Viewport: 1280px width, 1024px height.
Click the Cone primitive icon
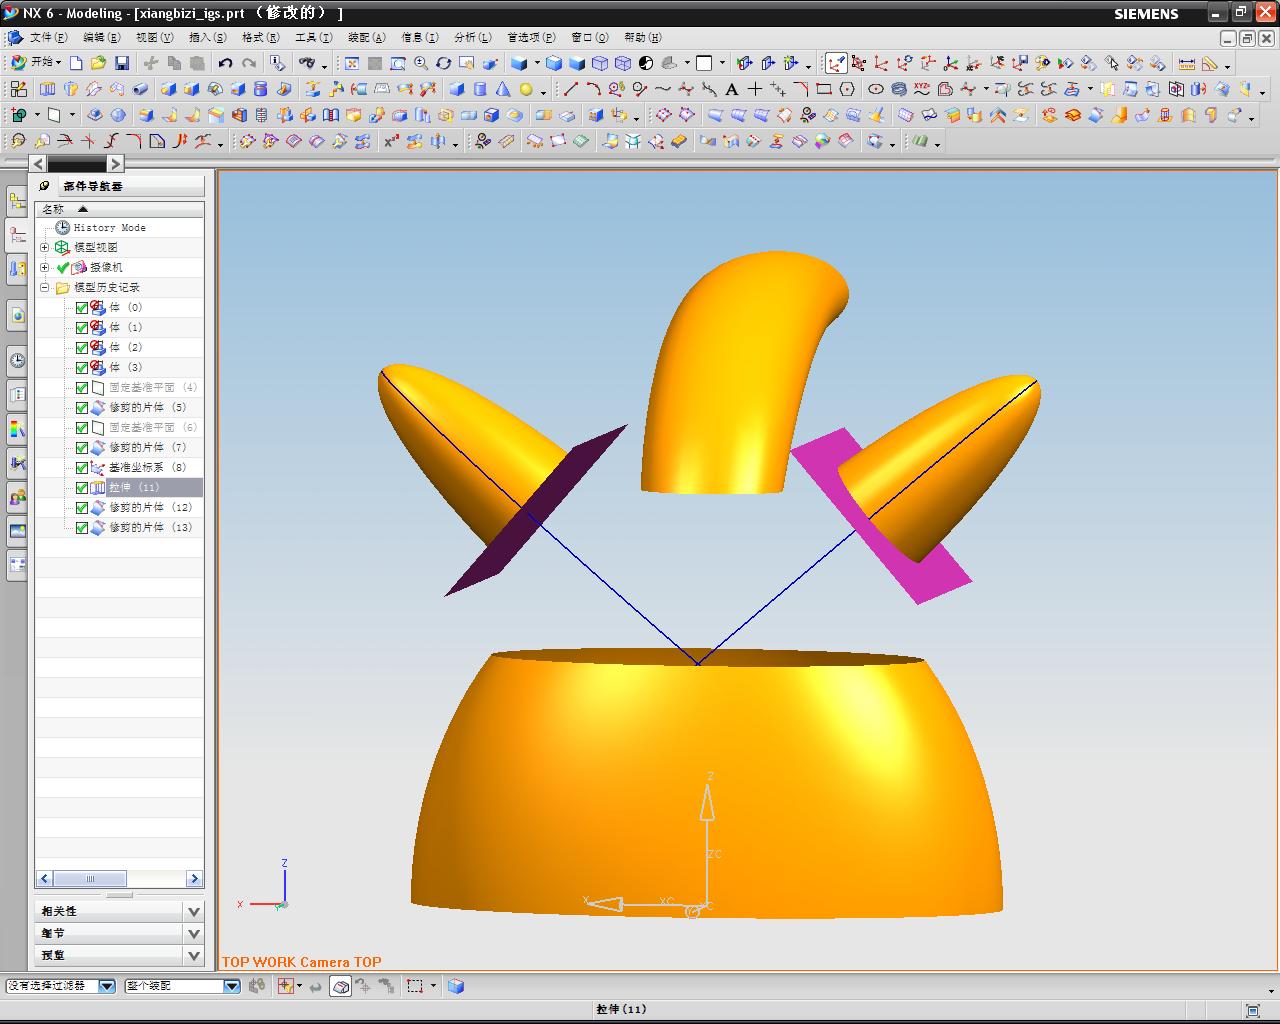click(503, 89)
